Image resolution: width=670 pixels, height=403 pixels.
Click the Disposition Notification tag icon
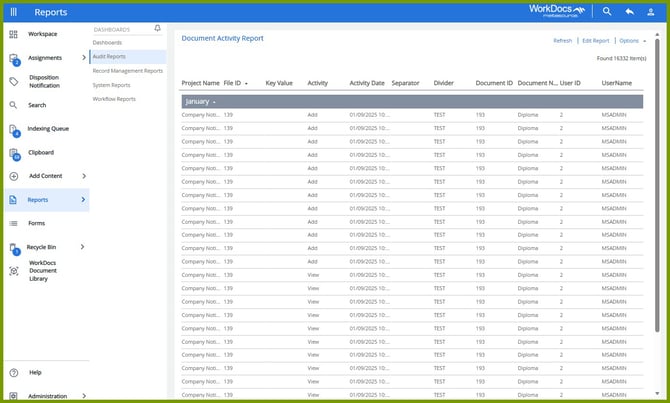pyautogui.click(x=14, y=81)
